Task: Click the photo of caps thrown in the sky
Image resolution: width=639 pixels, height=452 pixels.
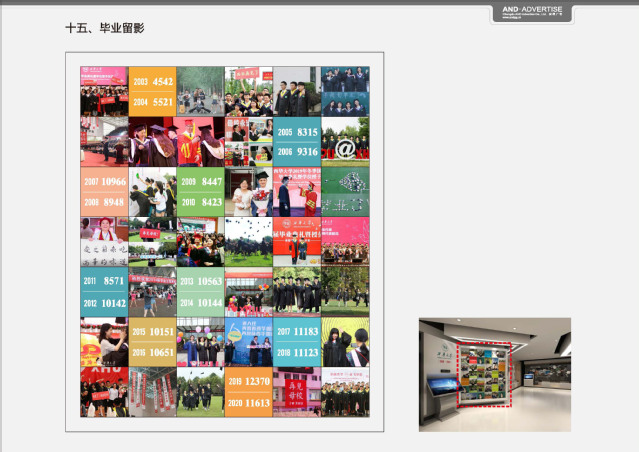Action: (x=249, y=242)
